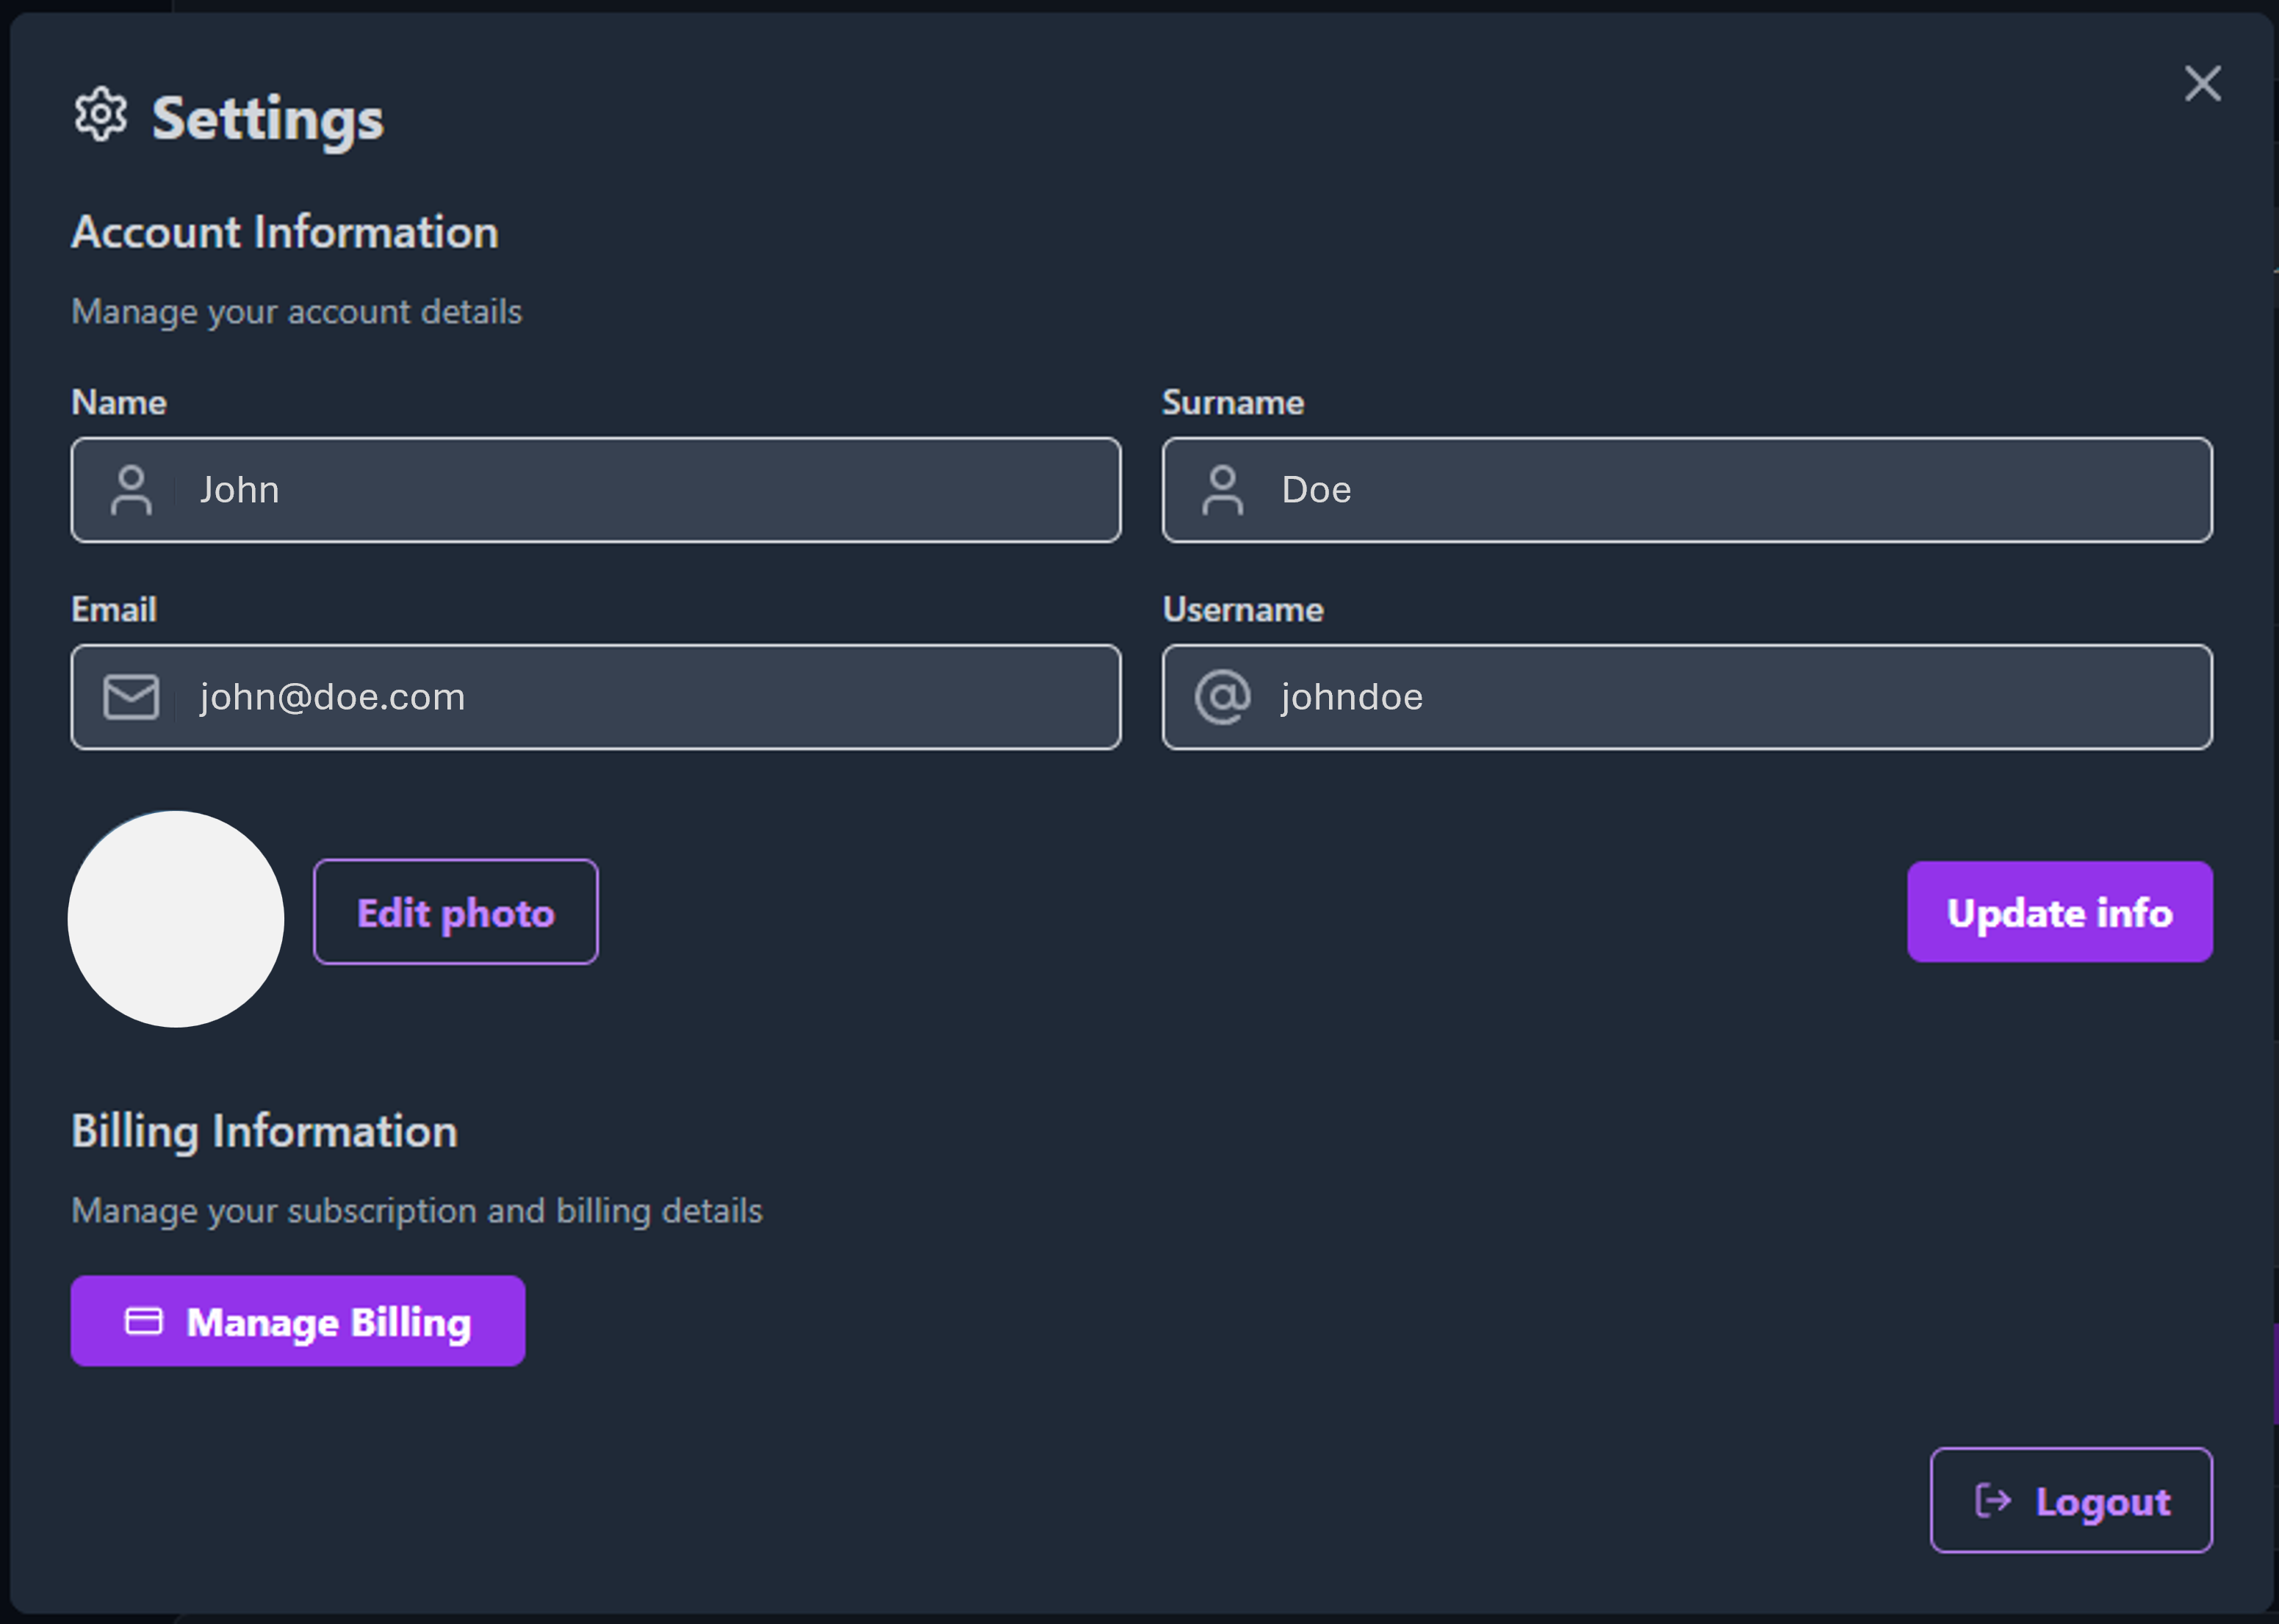This screenshot has height=1624, width=2279.
Task: Close the Settings dialog with X
Action: (x=2202, y=84)
